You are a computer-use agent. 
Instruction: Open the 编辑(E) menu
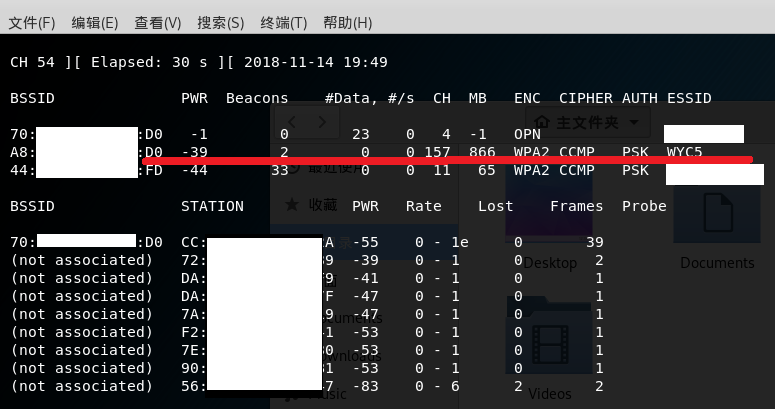pyautogui.click(x=95, y=22)
